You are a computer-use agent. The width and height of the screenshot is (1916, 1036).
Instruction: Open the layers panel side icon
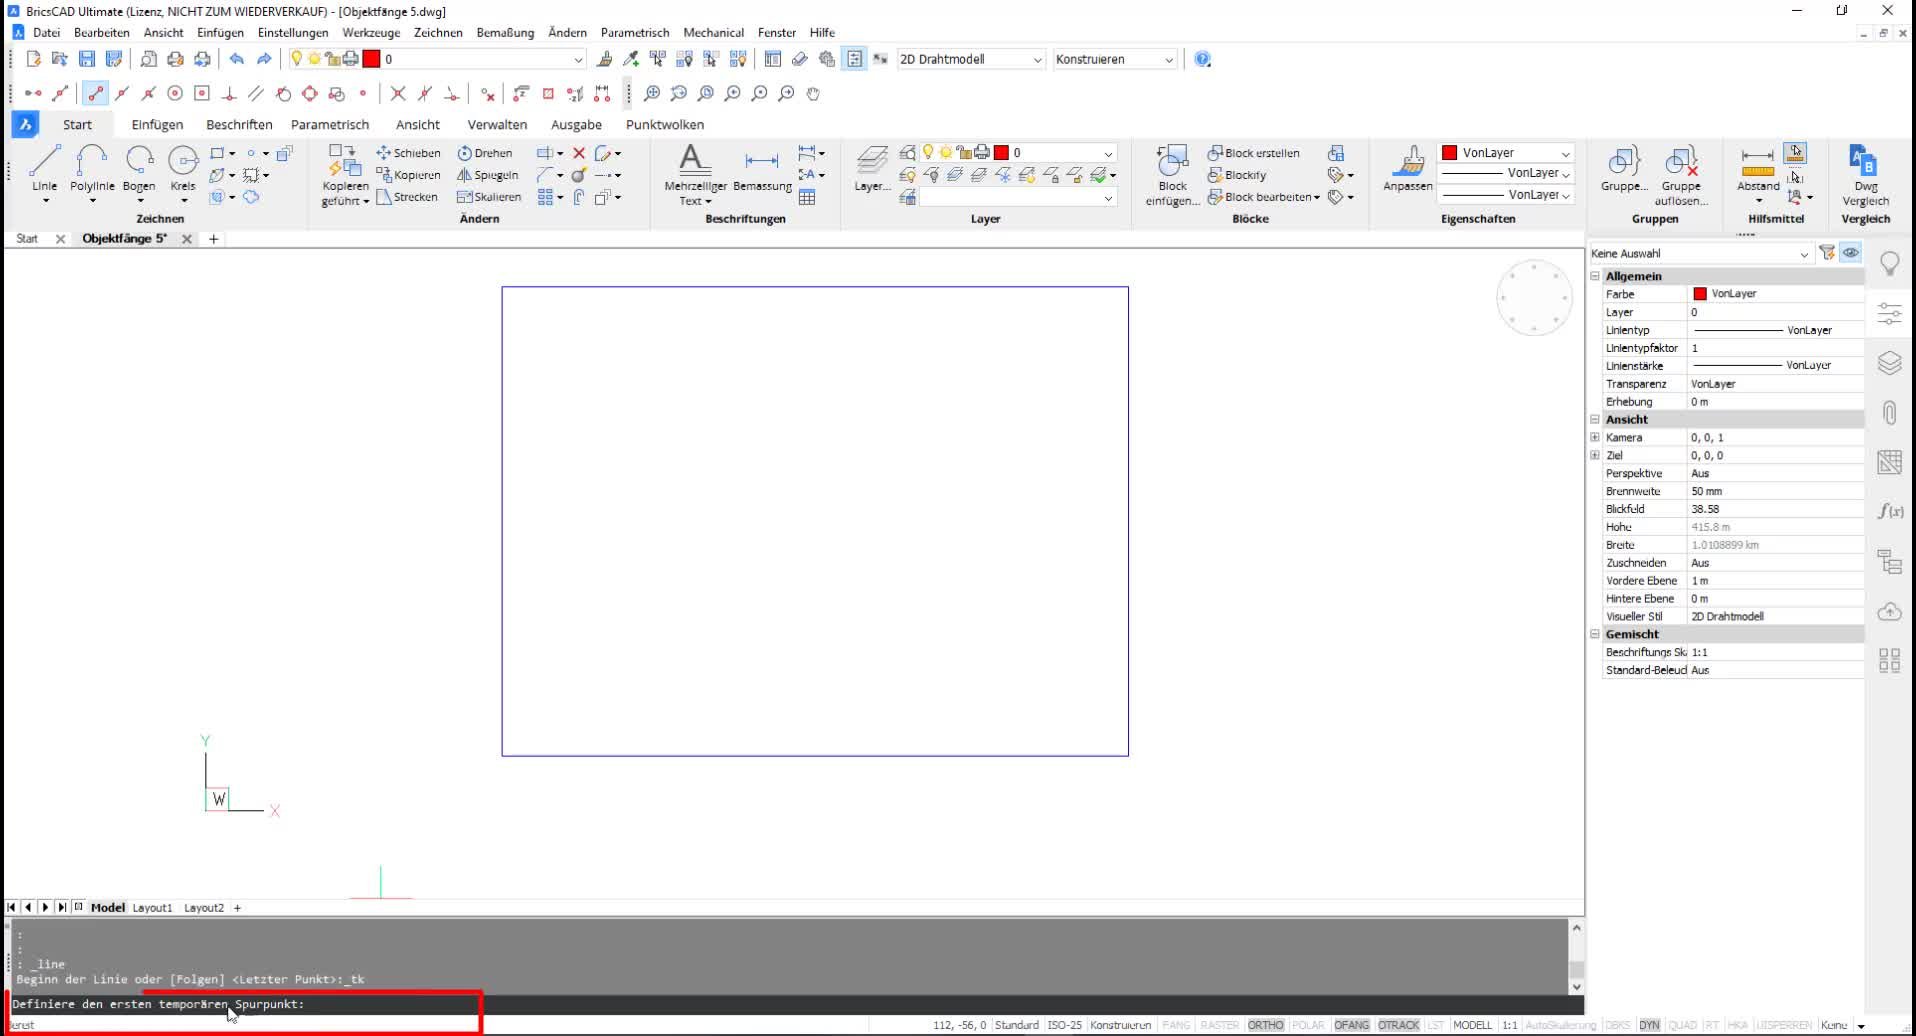point(1889,363)
